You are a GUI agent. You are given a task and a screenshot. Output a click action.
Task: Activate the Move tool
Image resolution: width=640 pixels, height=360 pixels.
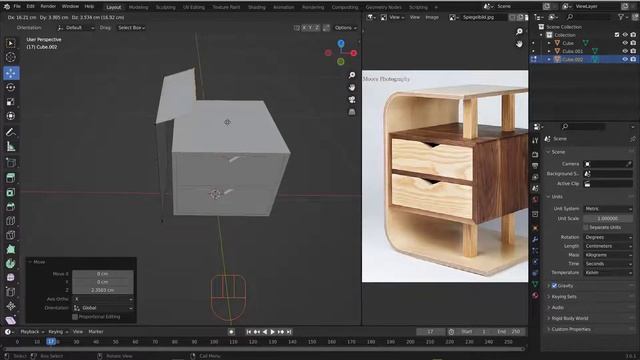point(11,73)
